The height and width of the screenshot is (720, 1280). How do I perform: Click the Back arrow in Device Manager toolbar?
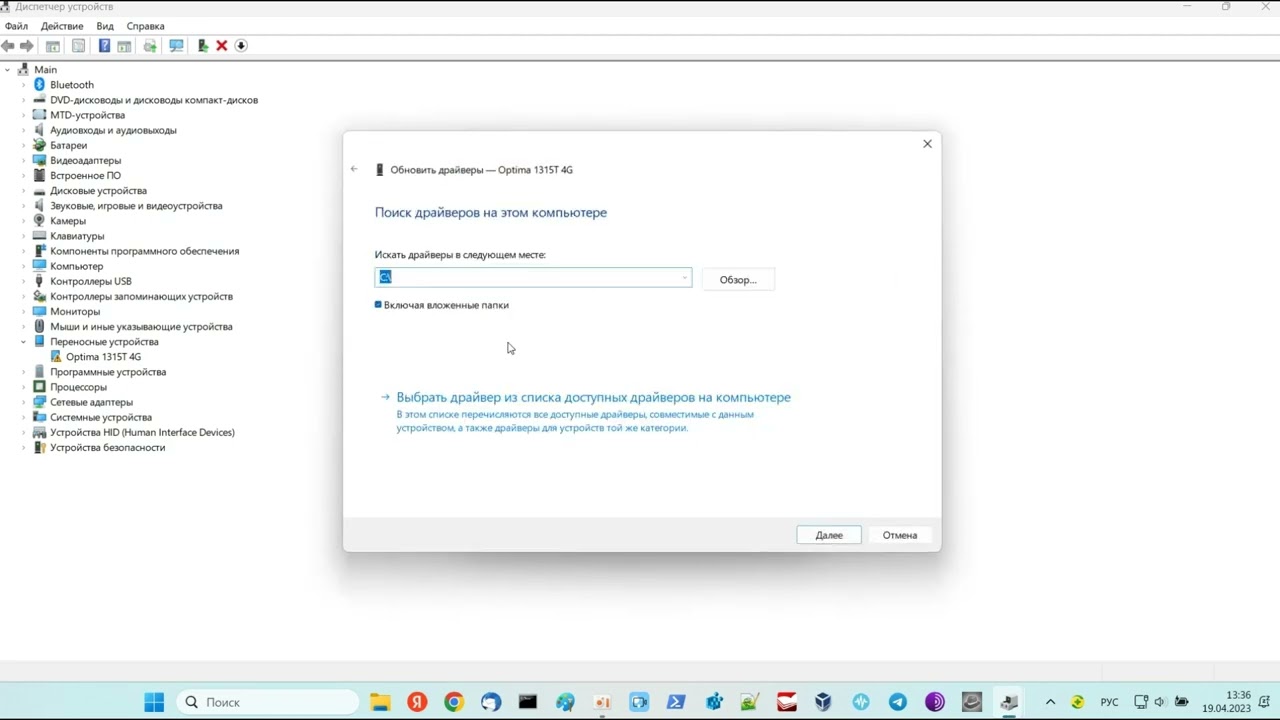(8, 46)
